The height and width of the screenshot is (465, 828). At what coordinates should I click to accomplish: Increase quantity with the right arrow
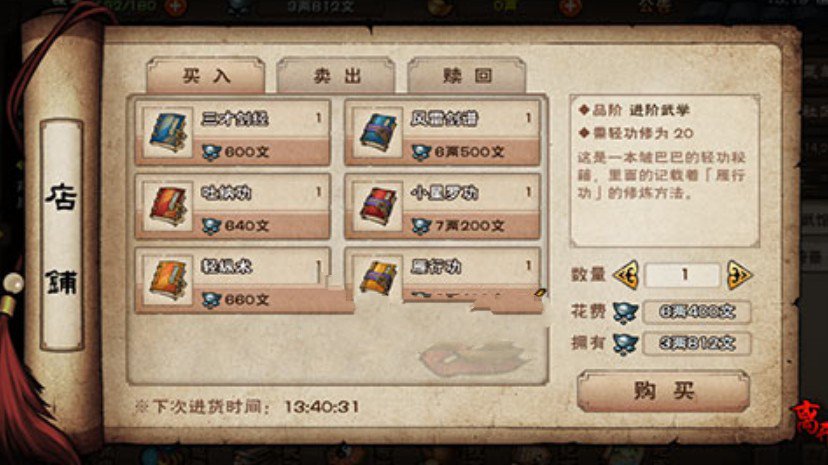739,275
